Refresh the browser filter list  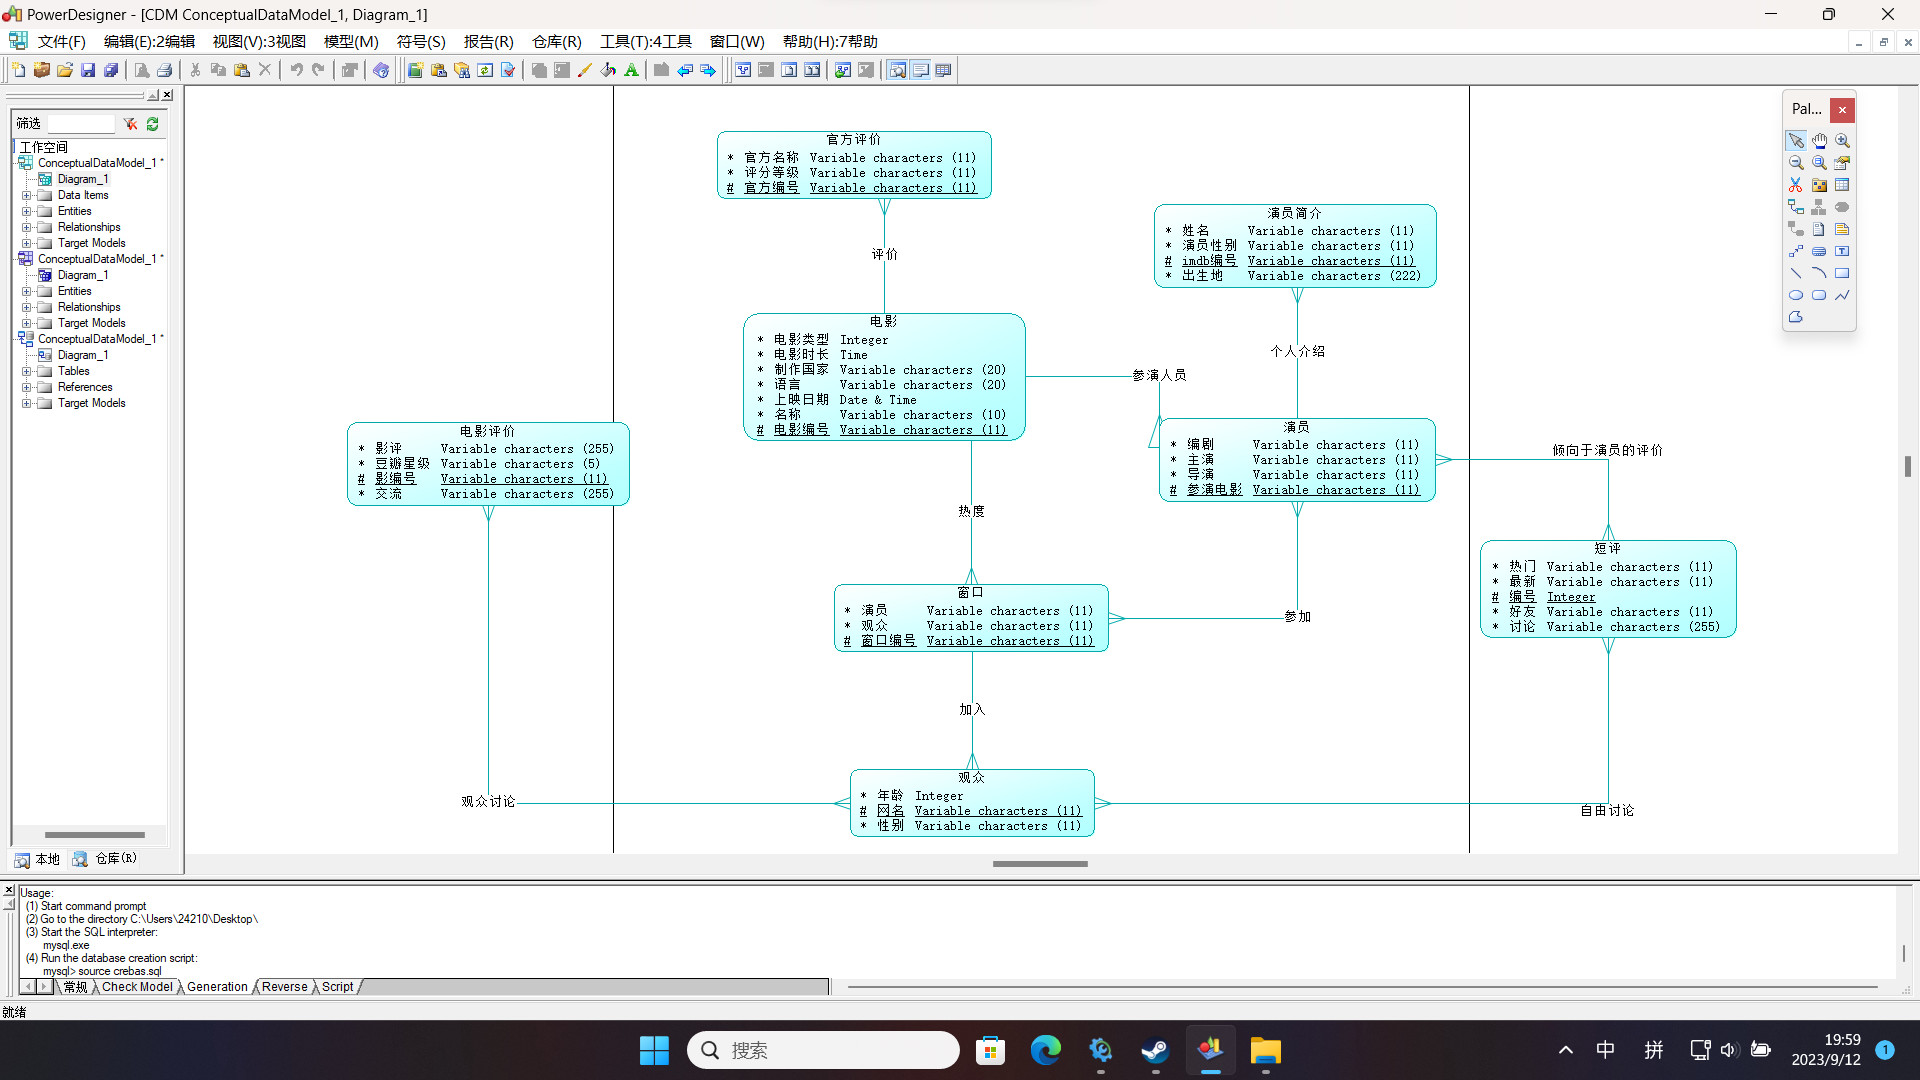coord(153,124)
